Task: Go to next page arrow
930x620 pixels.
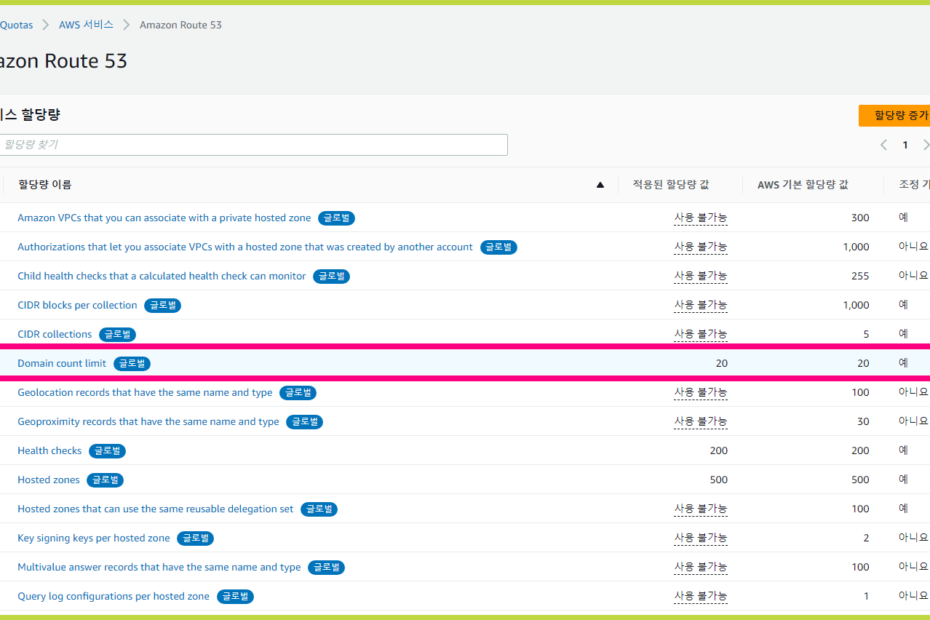Action: click(x=925, y=145)
